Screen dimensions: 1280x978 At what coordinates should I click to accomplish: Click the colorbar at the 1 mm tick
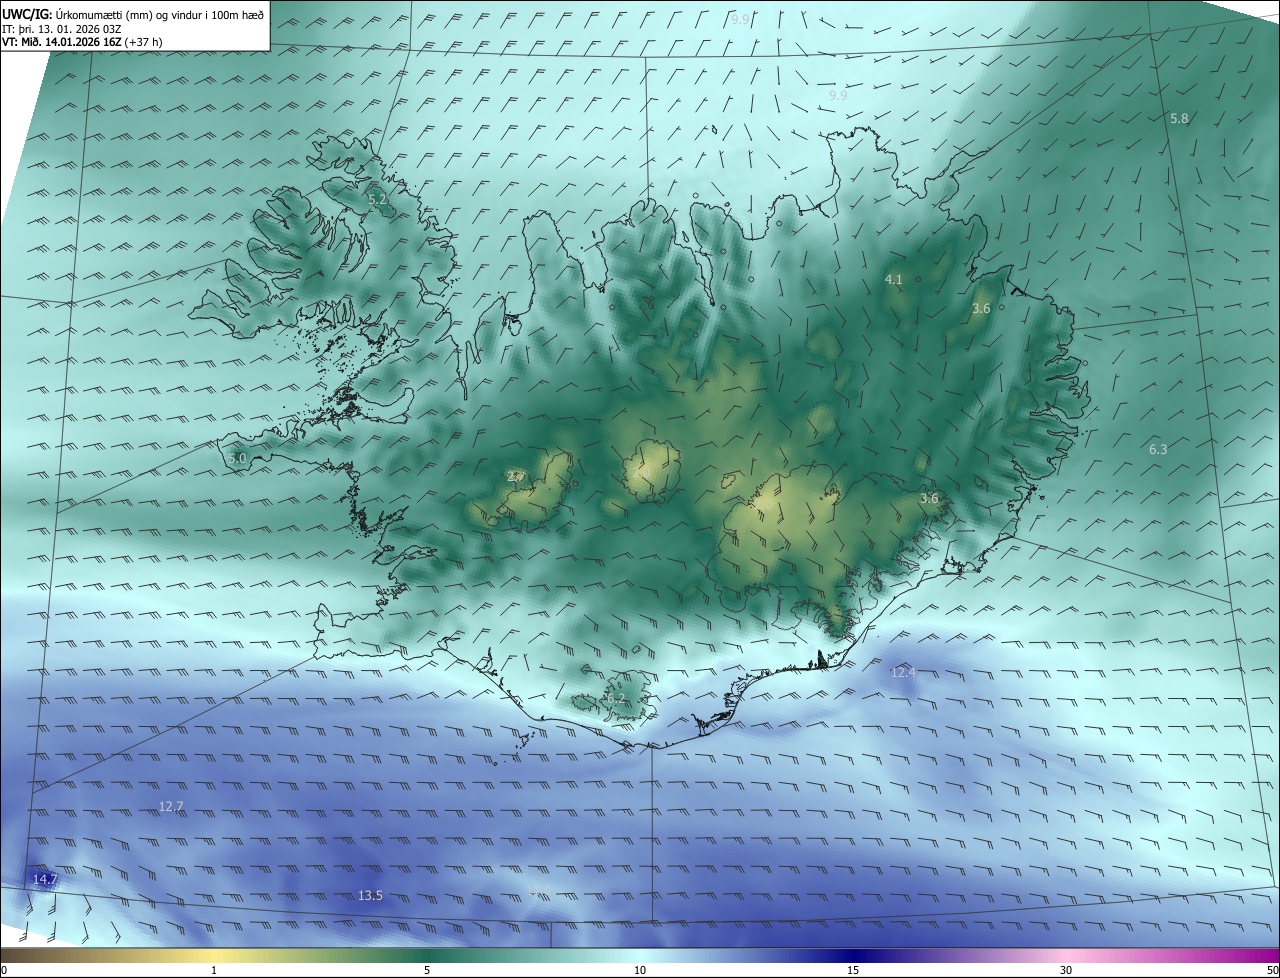coord(214,955)
